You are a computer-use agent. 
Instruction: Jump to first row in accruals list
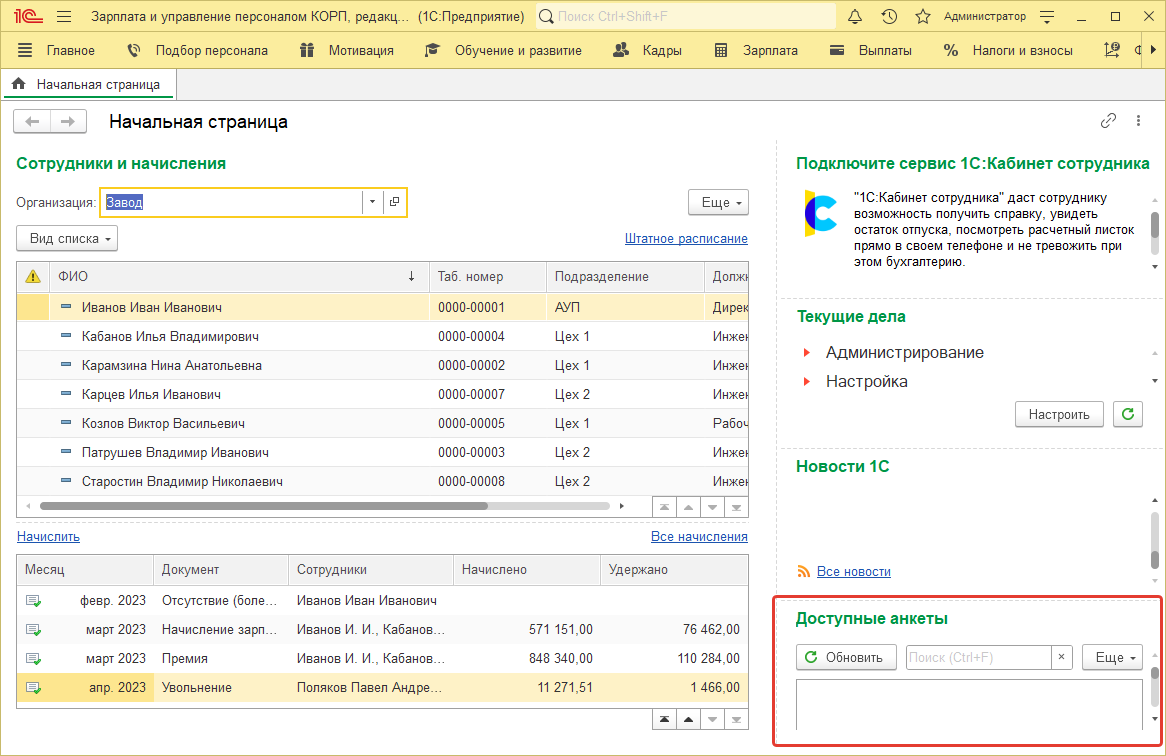[664, 720]
